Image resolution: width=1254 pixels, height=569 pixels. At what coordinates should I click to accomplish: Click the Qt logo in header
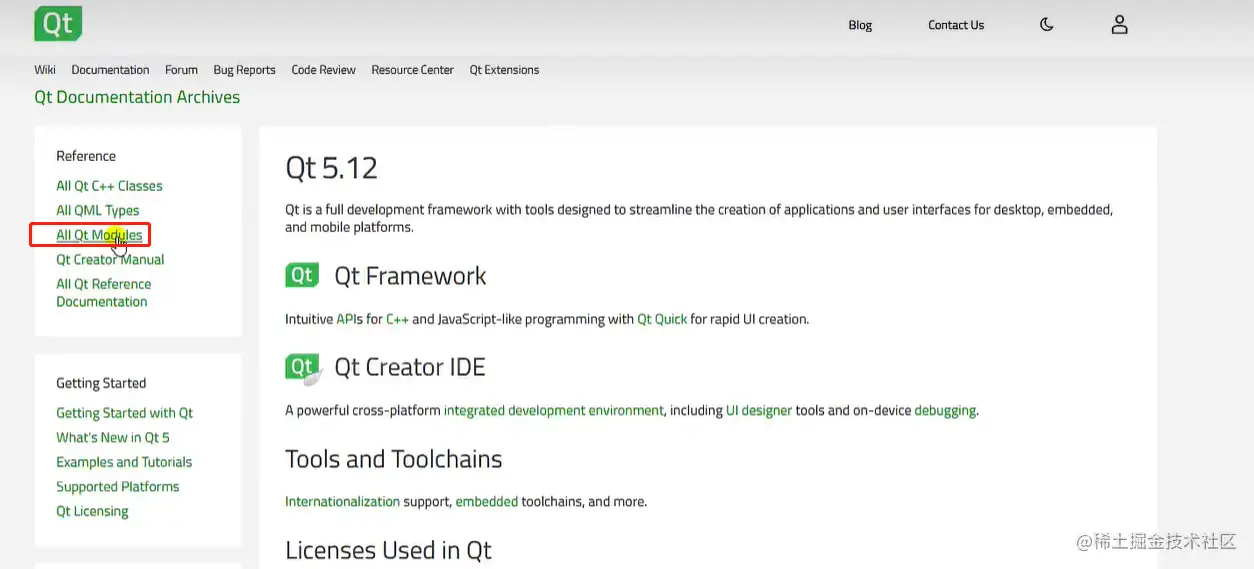pos(58,24)
